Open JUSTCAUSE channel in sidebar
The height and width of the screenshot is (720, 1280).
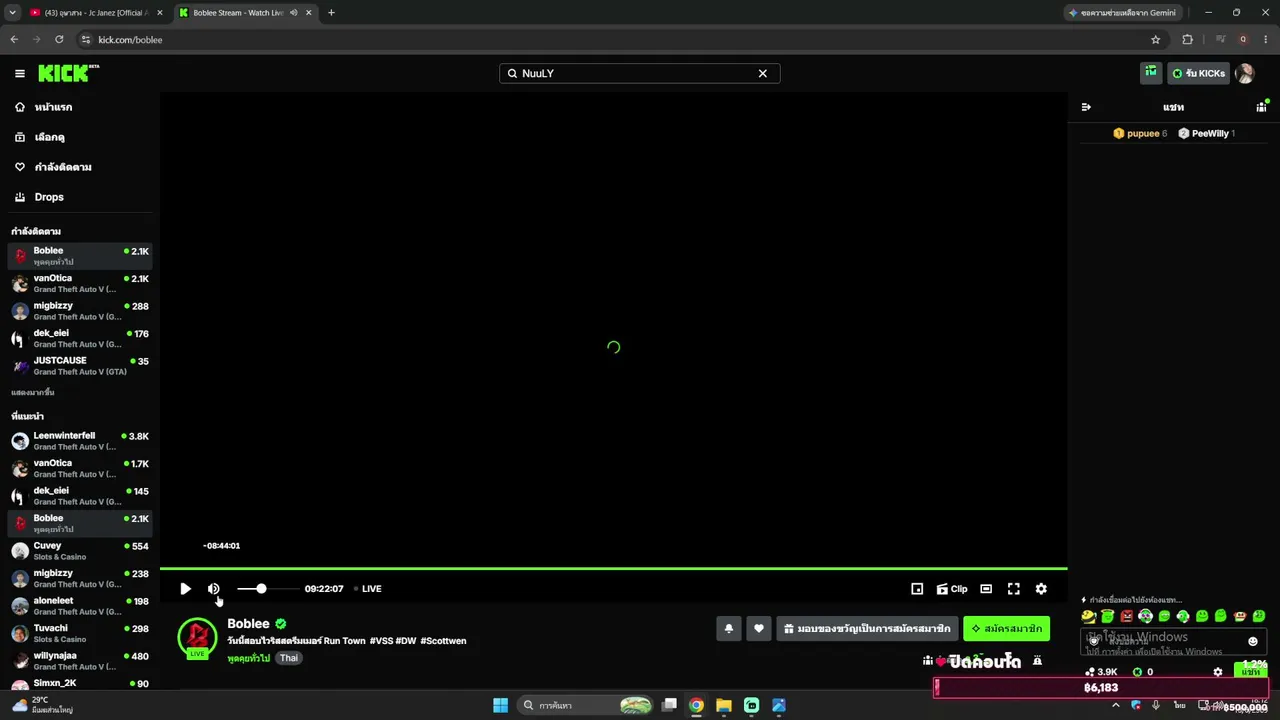tap(80, 366)
